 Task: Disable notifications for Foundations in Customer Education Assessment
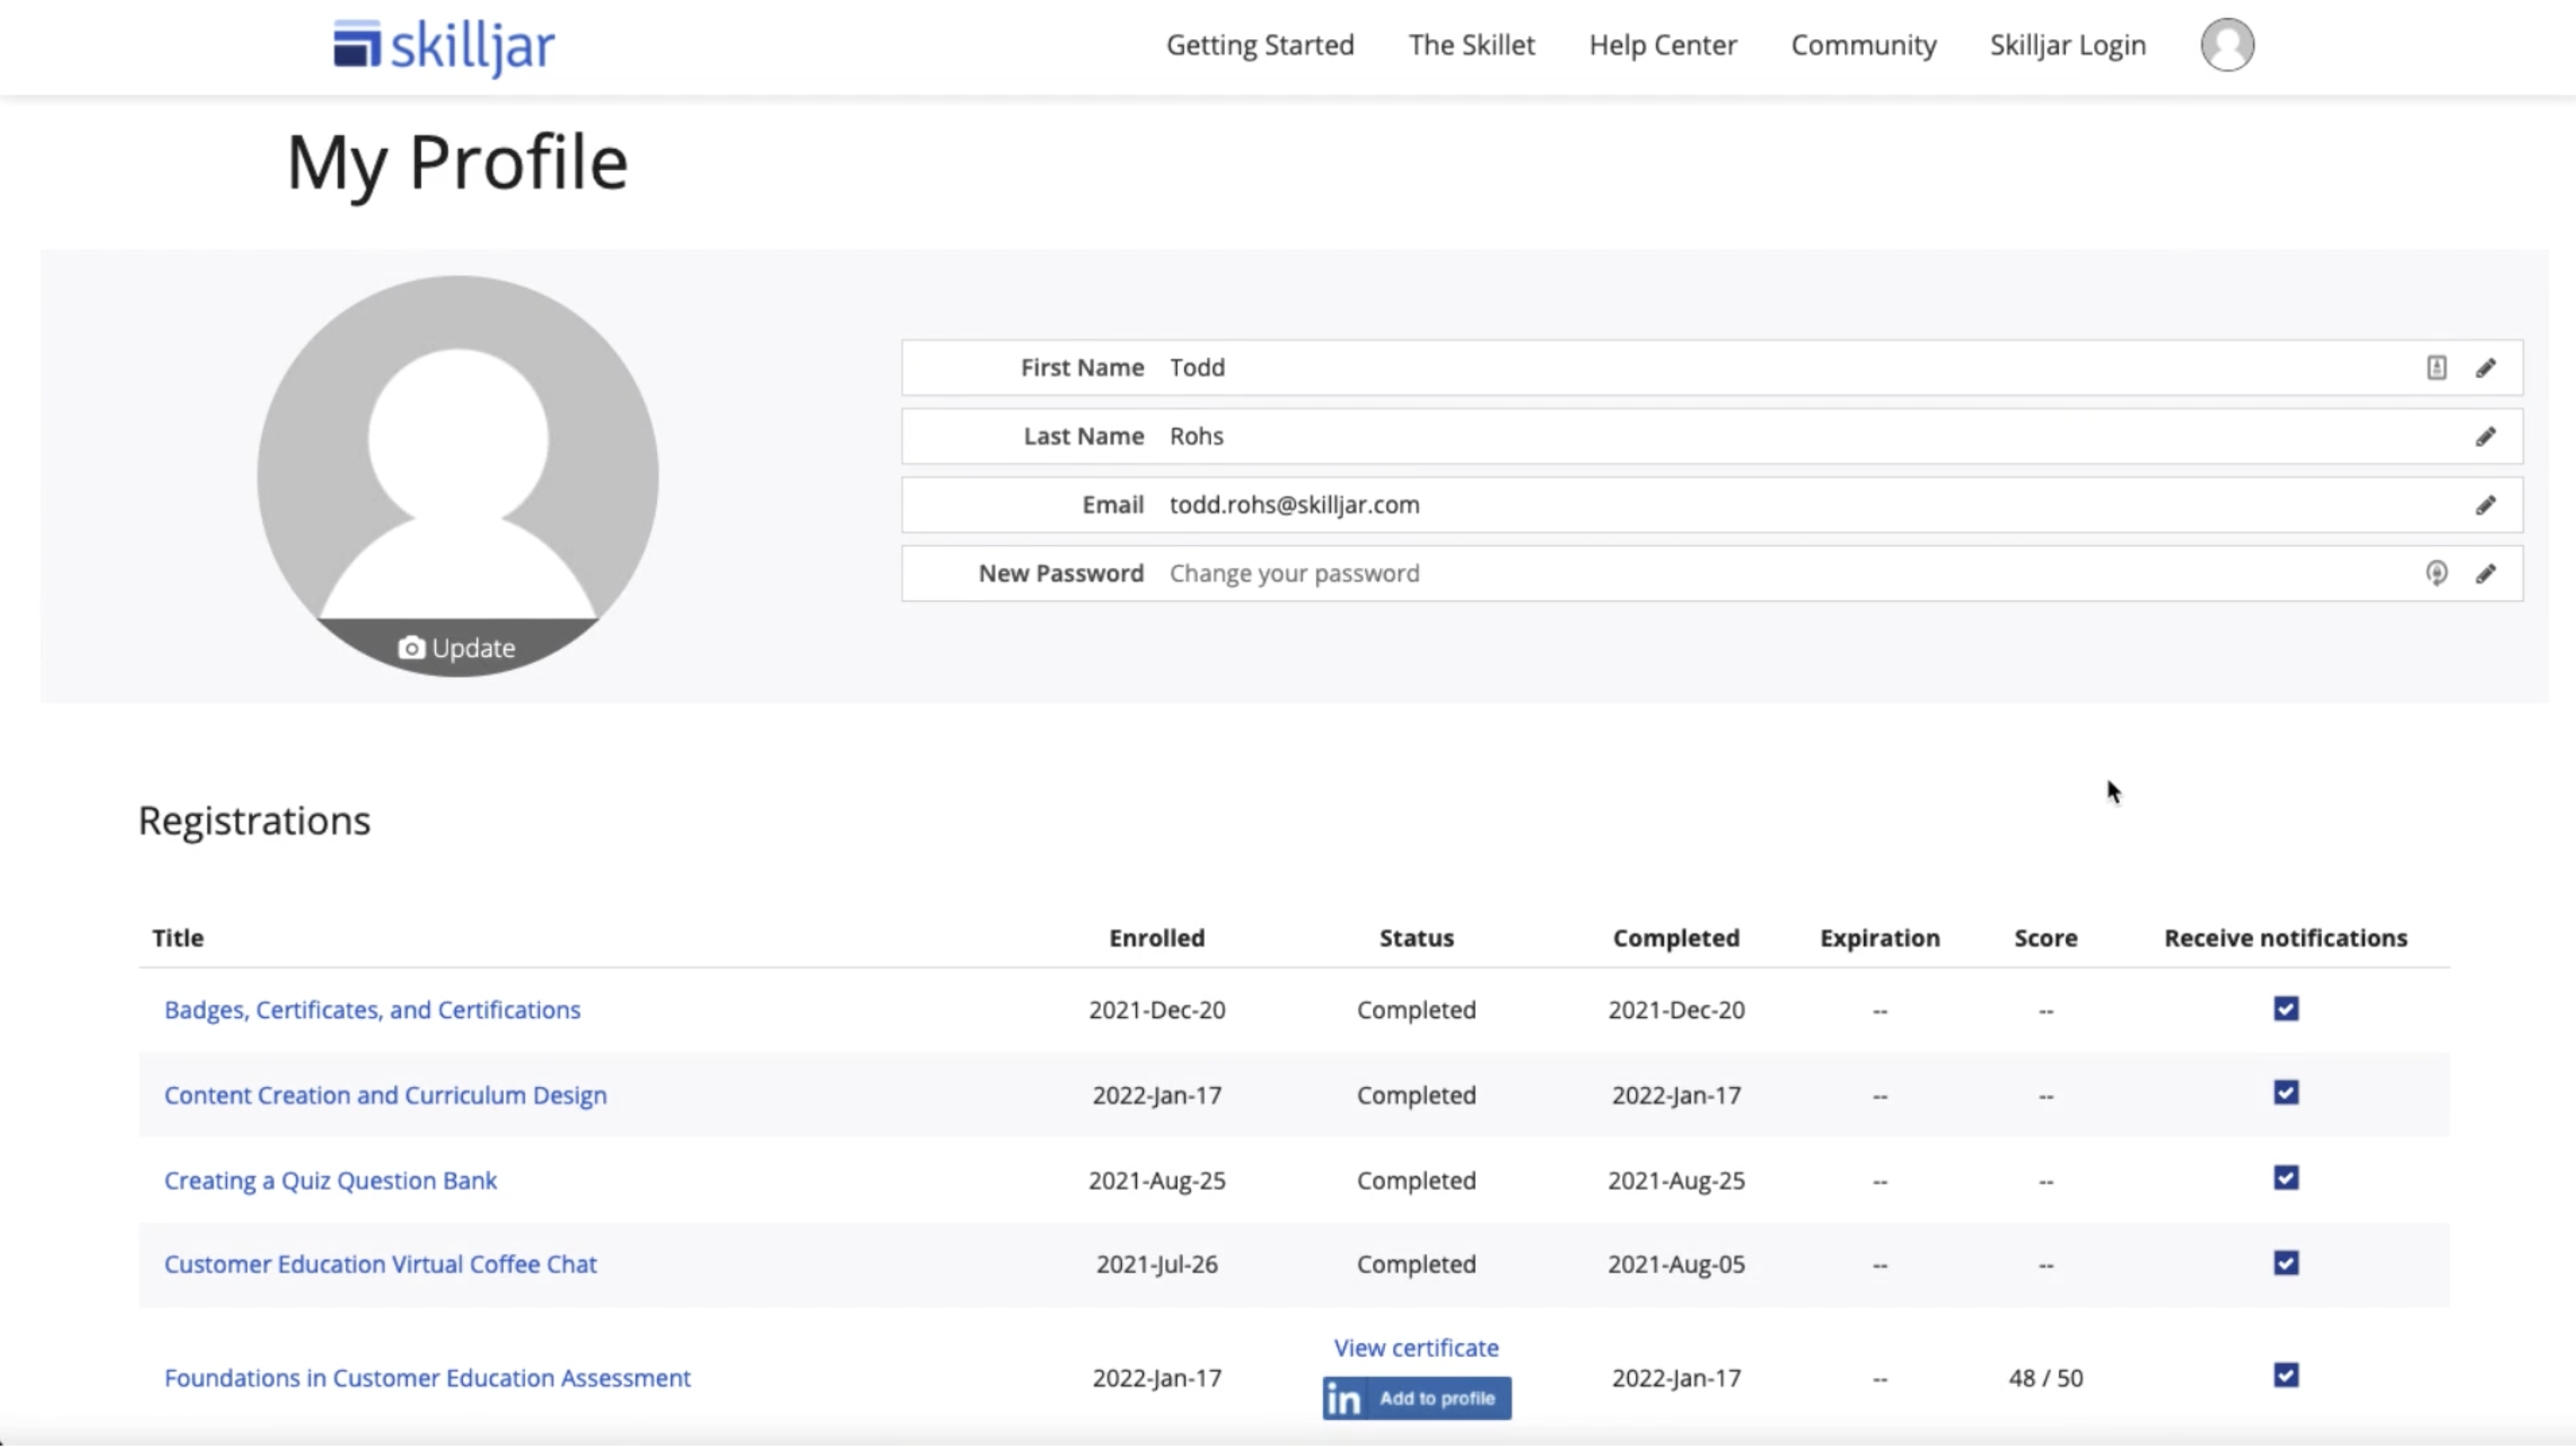point(2285,1376)
